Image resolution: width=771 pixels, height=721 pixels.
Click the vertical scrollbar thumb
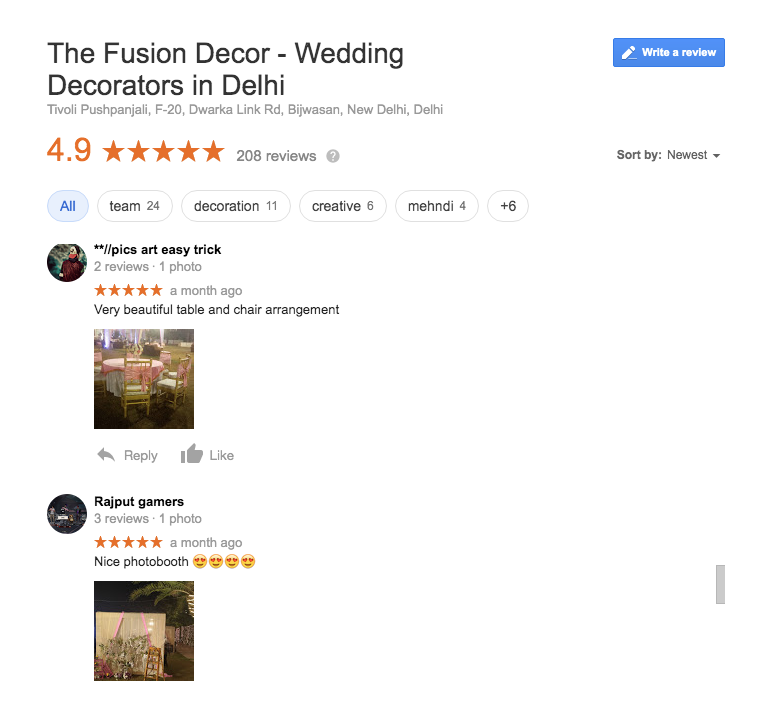point(720,584)
